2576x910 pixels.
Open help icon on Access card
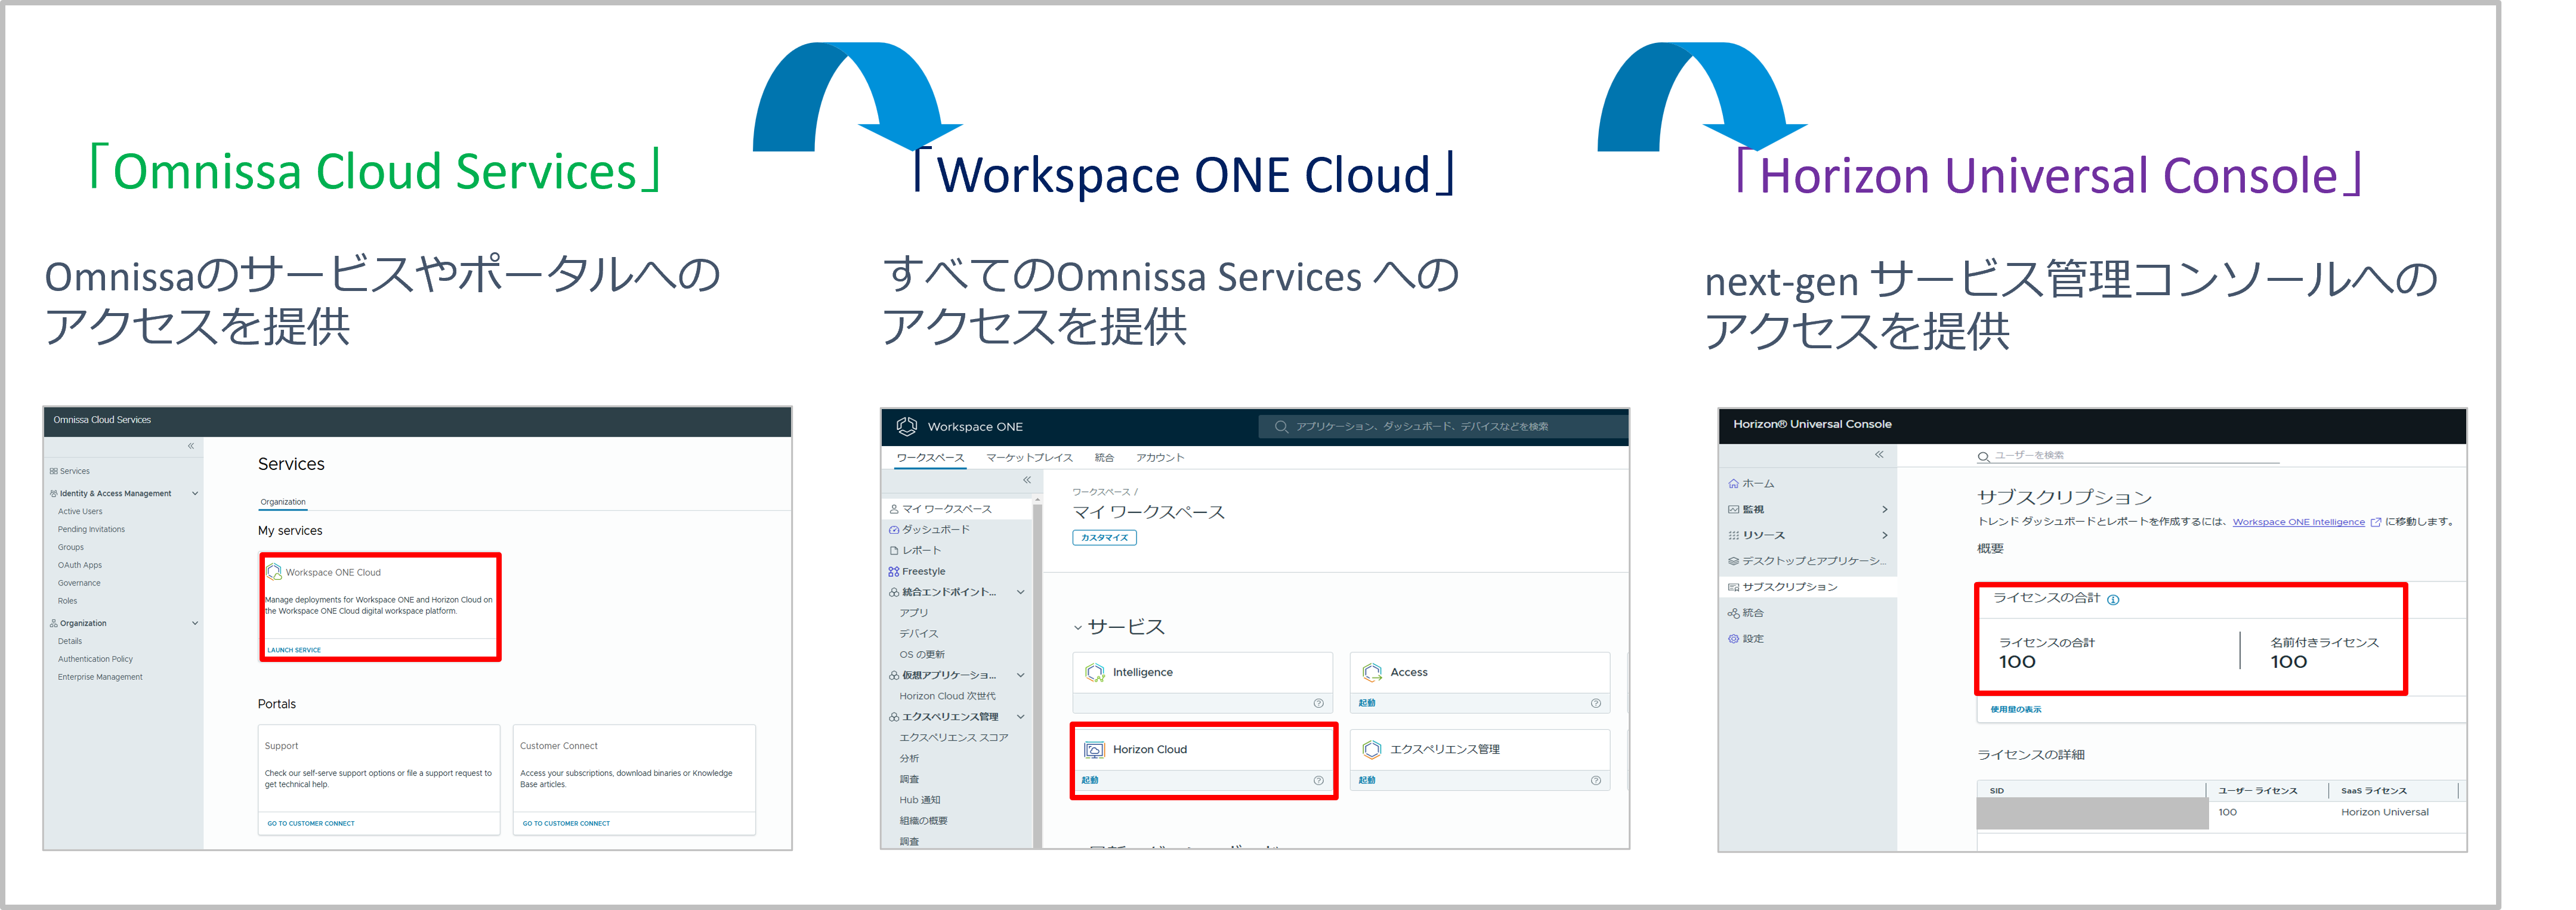(x=1595, y=703)
